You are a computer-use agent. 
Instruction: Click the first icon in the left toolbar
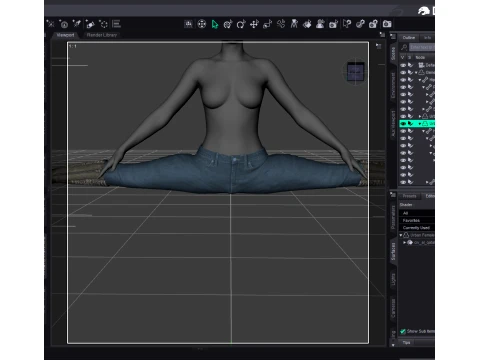tap(51, 24)
